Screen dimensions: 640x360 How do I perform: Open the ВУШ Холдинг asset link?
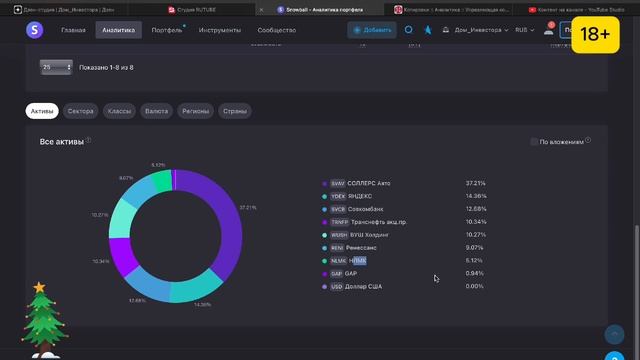coord(369,235)
